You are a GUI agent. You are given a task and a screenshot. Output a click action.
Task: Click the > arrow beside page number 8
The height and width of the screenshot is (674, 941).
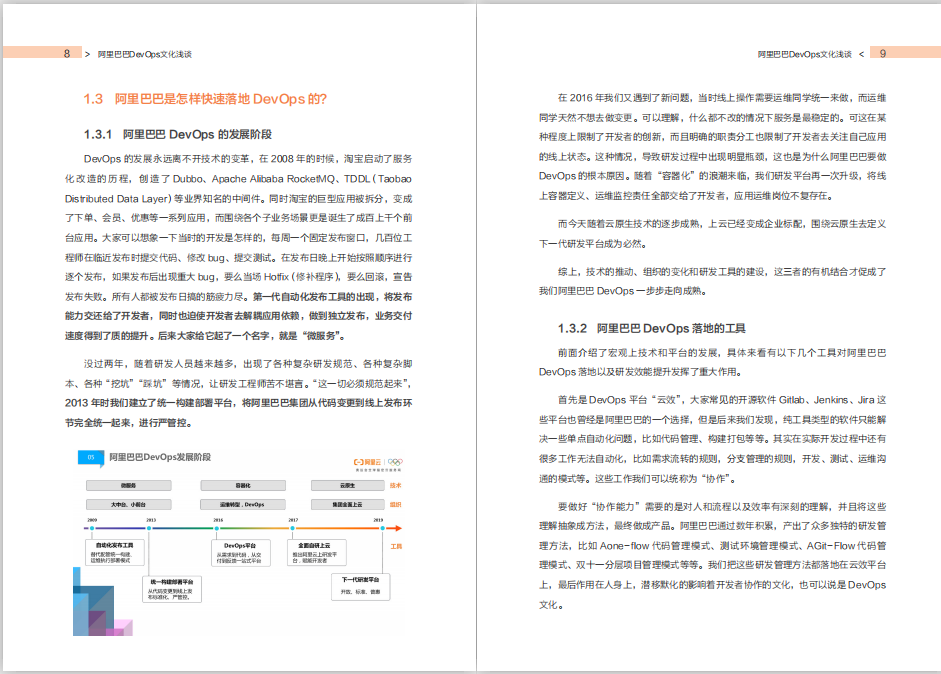point(87,54)
